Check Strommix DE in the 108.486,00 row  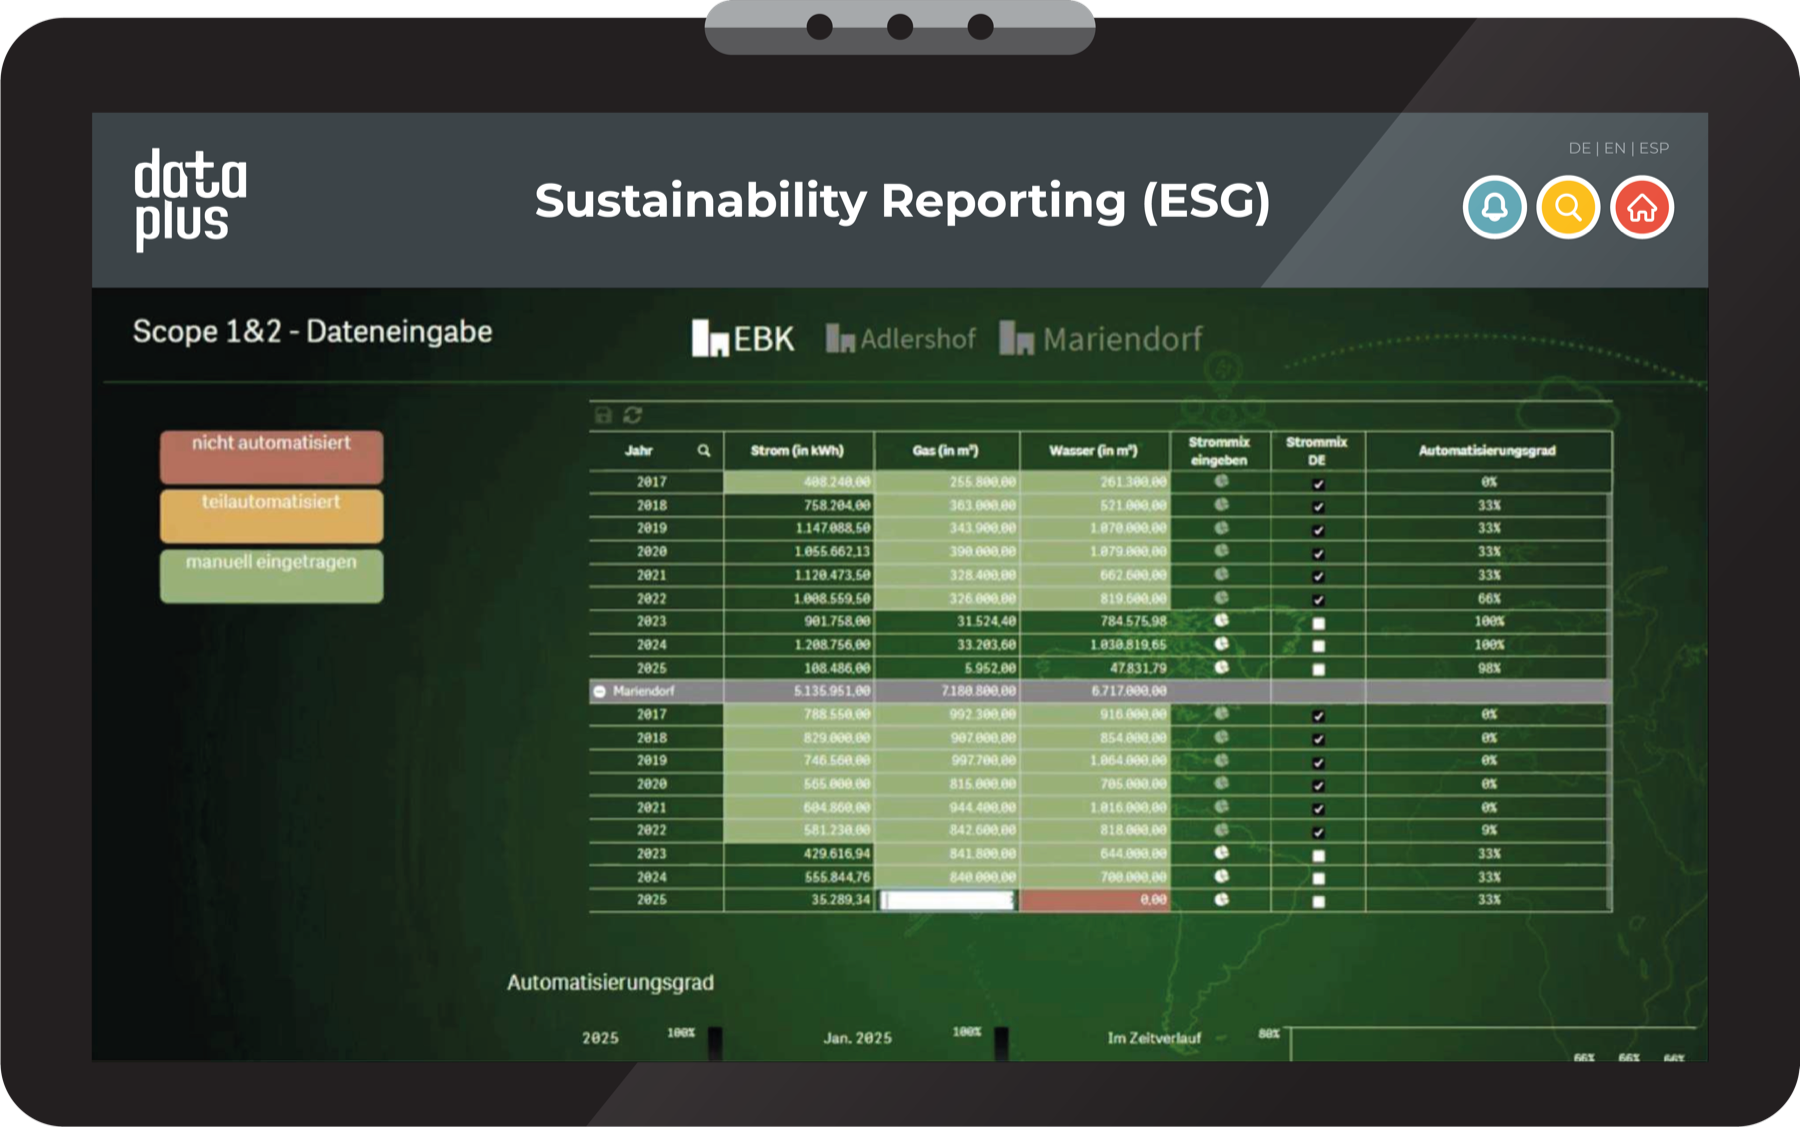coord(1318,669)
